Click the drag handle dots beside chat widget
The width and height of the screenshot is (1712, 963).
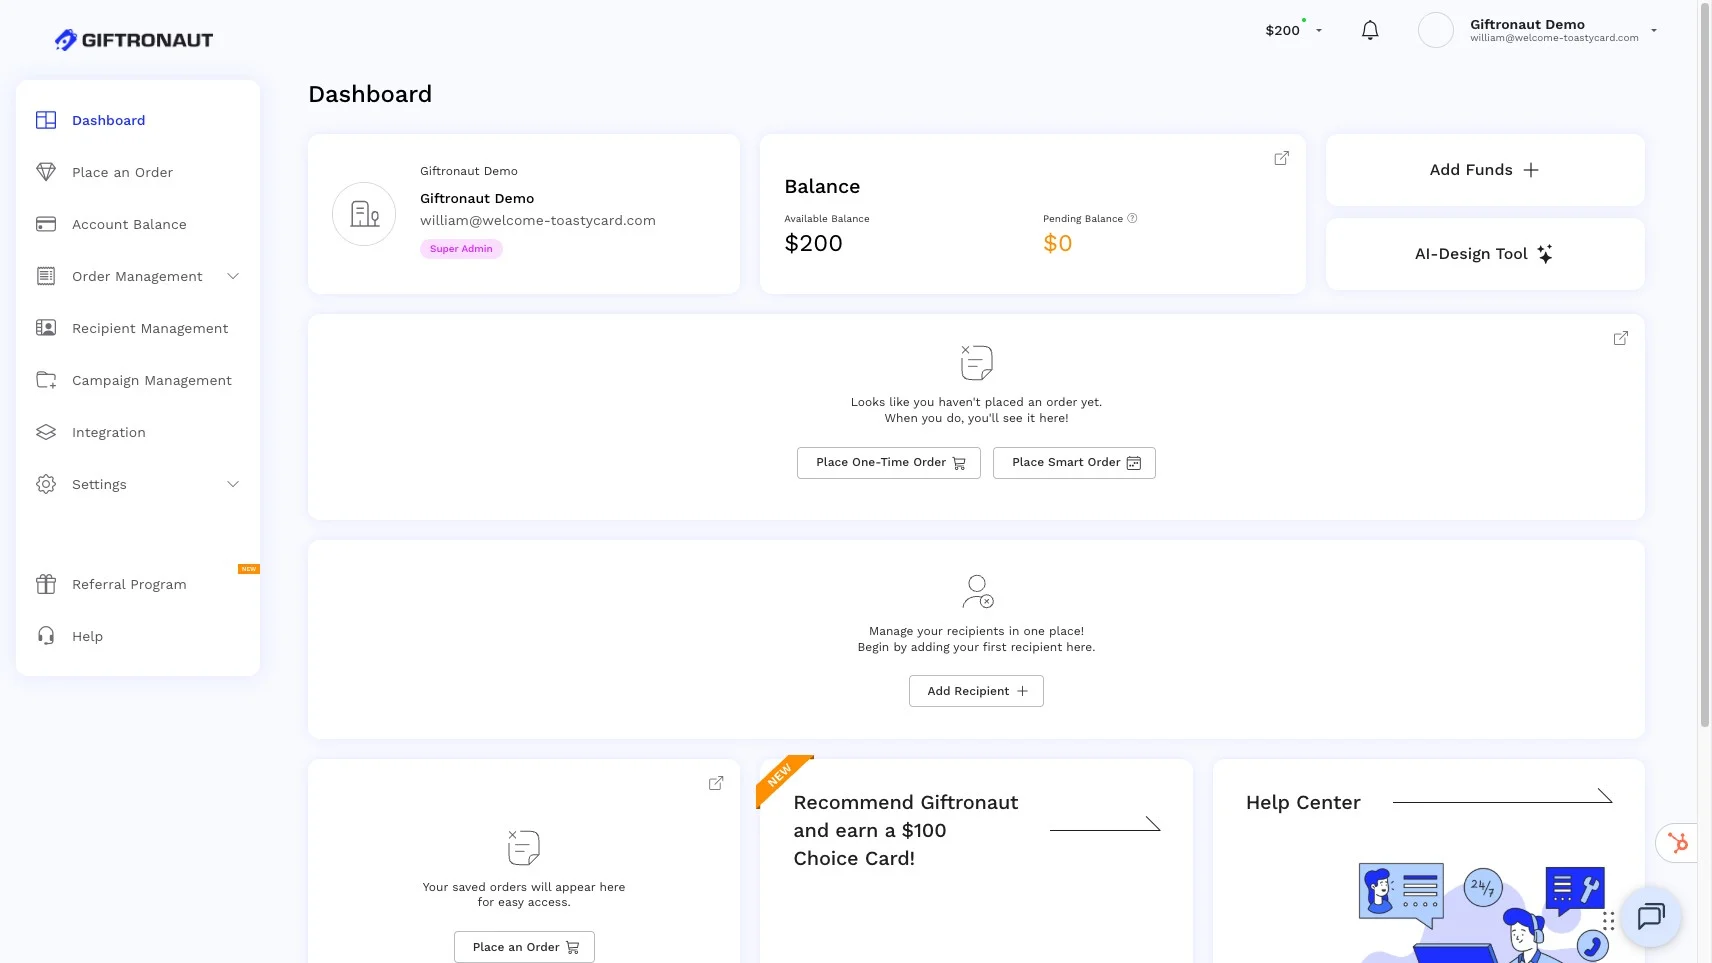(x=1609, y=921)
